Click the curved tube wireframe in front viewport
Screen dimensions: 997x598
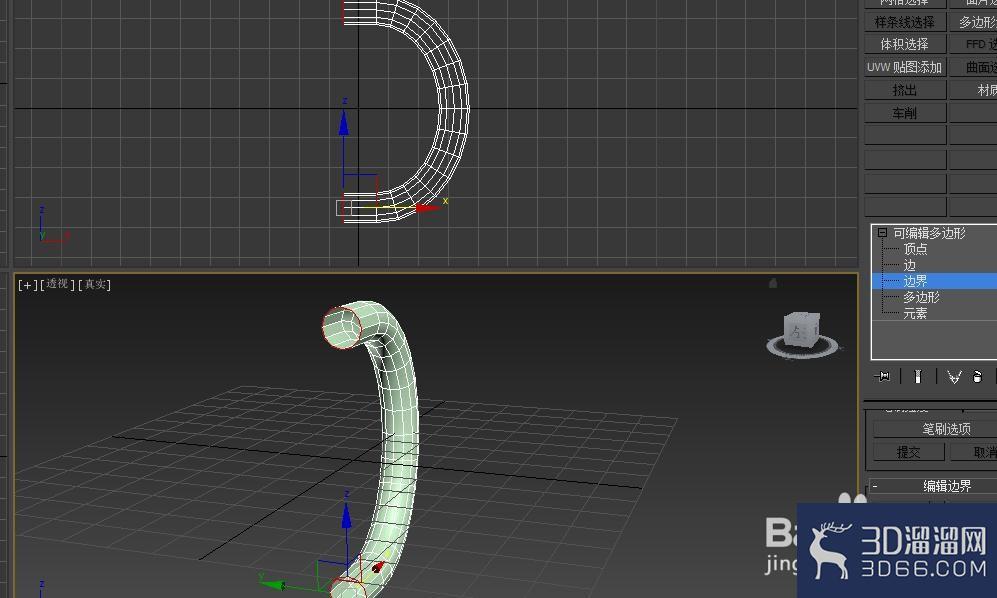(x=455, y=108)
